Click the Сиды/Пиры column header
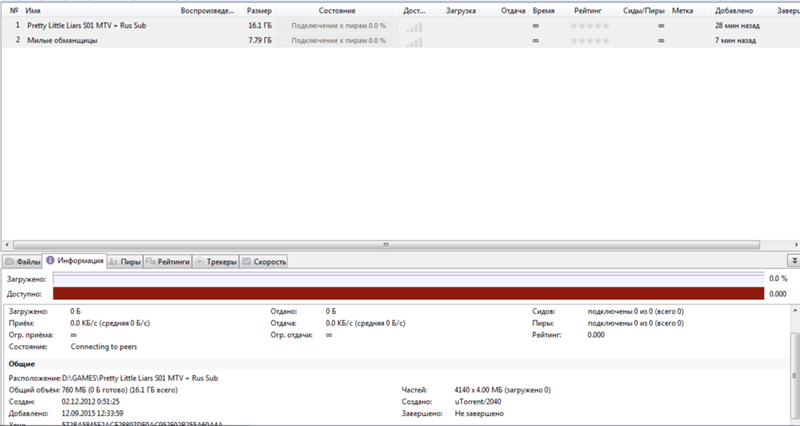The height and width of the screenshot is (426, 800). (x=643, y=10)
